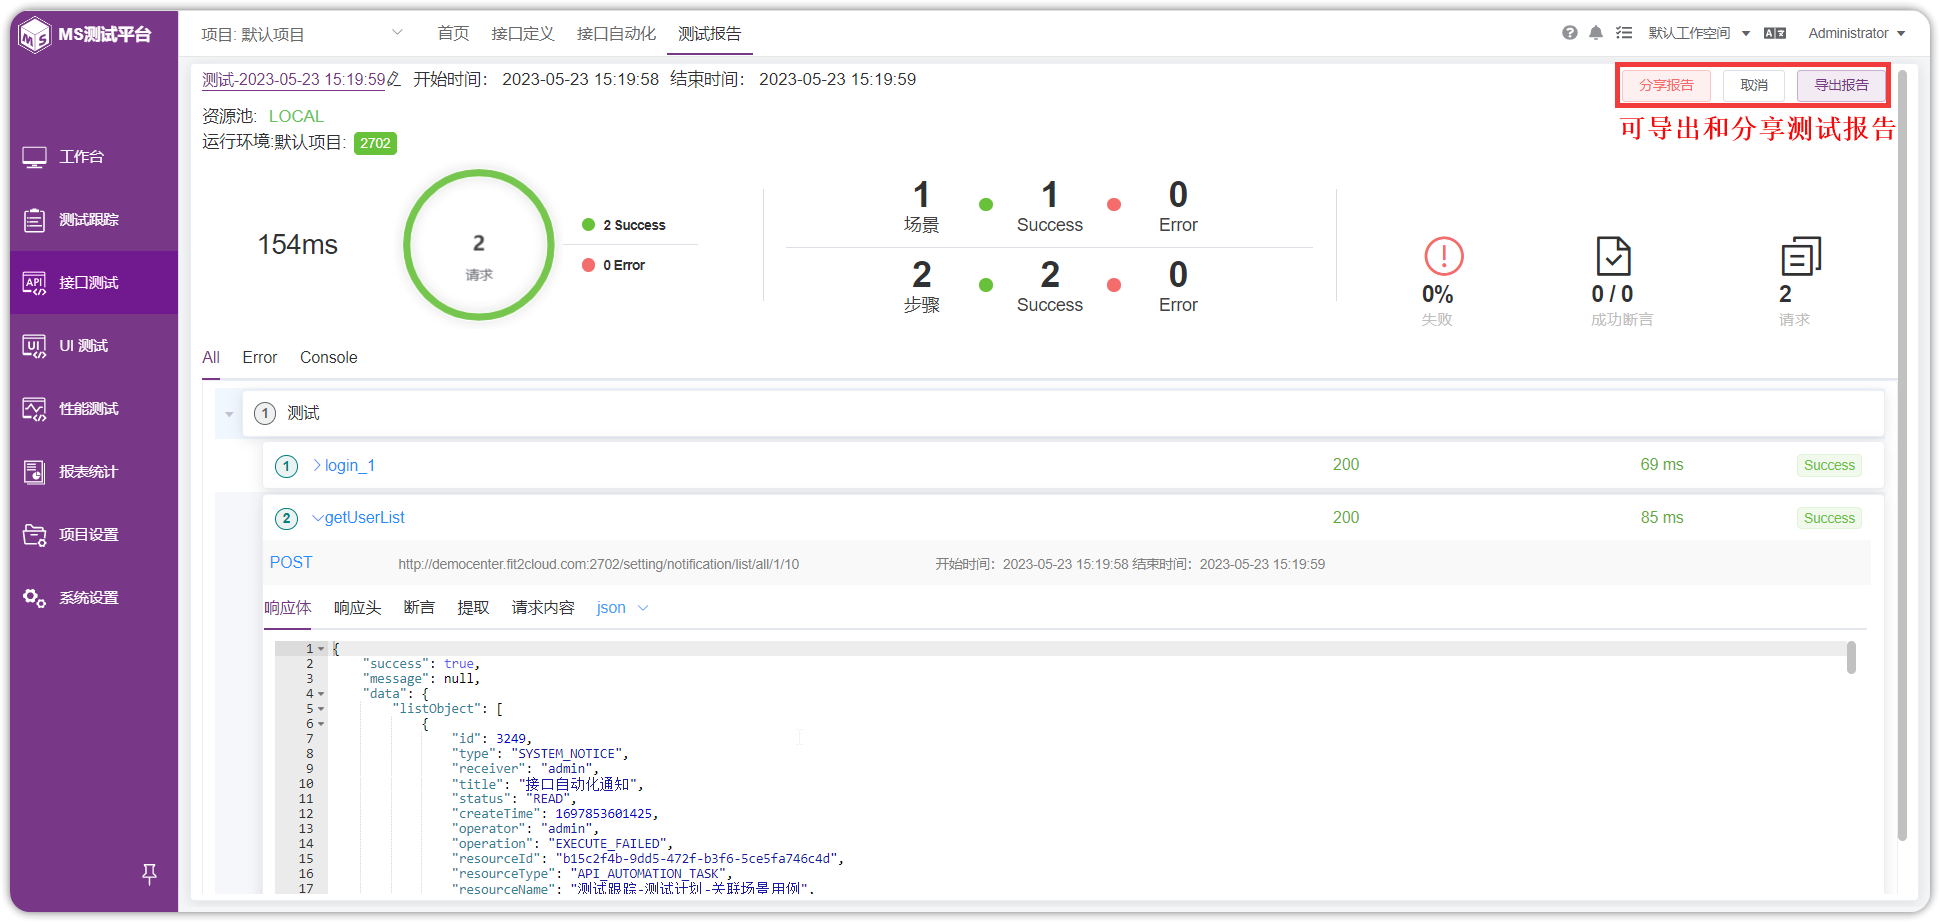Image resolution: width=1940 pixels, height=922 pixels.
Task: Open the 项目: 默认项目 dropdown
Action: tap(302, 34)
